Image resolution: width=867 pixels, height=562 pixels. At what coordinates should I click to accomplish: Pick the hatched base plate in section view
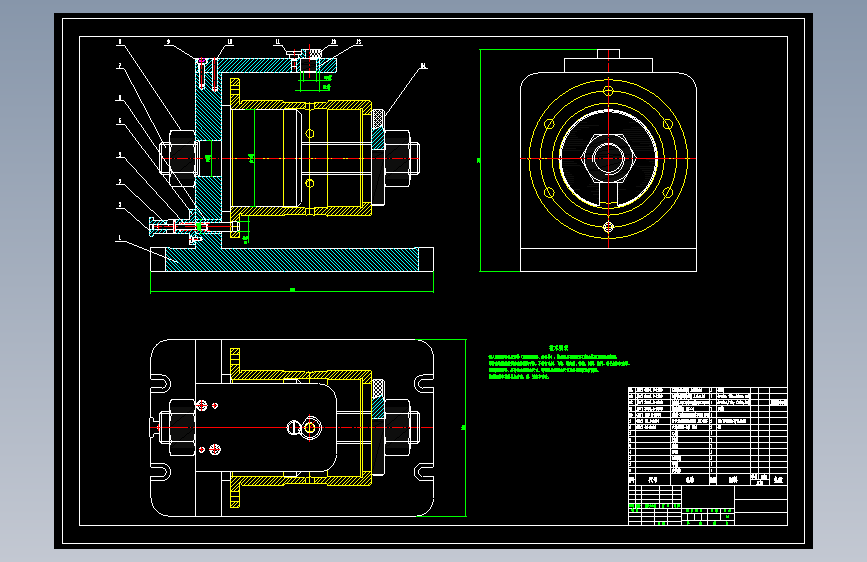292,259
